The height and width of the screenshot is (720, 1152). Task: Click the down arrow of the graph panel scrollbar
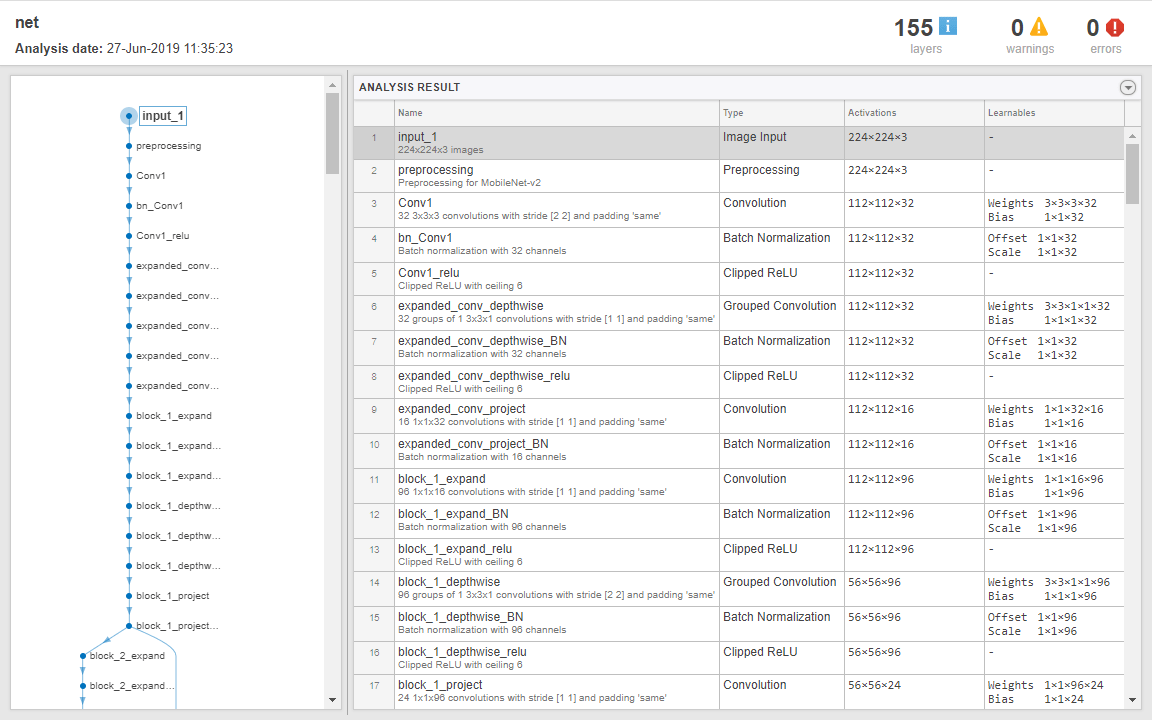(332, 700)
